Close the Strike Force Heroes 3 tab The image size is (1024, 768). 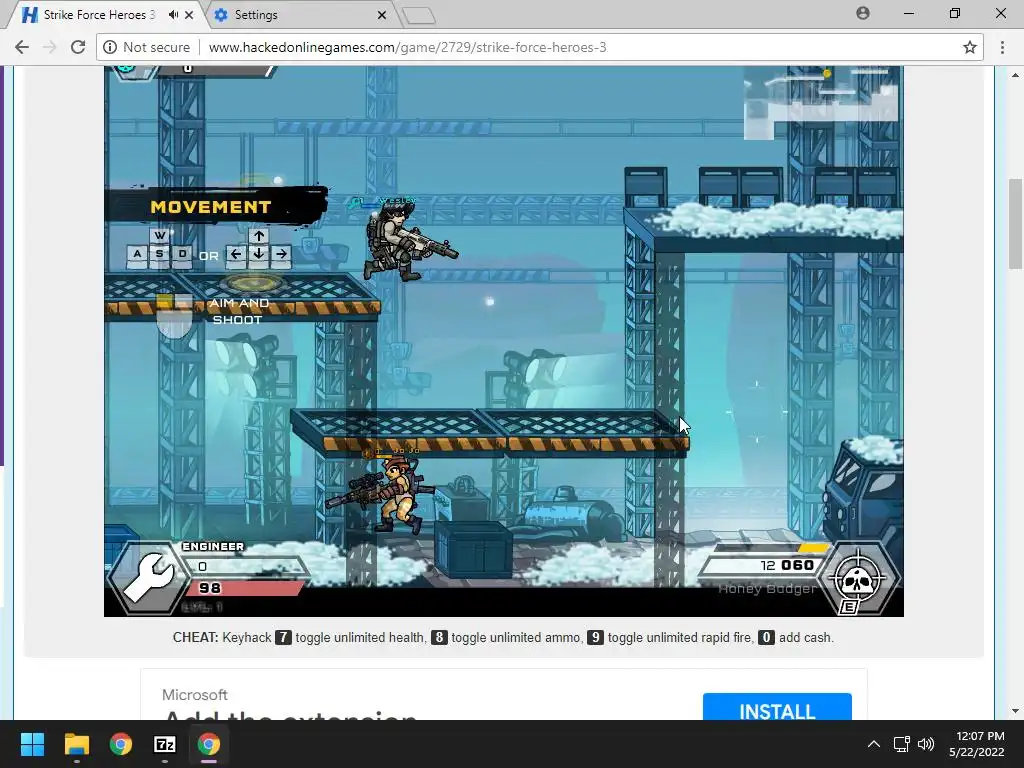pos(189,14)
